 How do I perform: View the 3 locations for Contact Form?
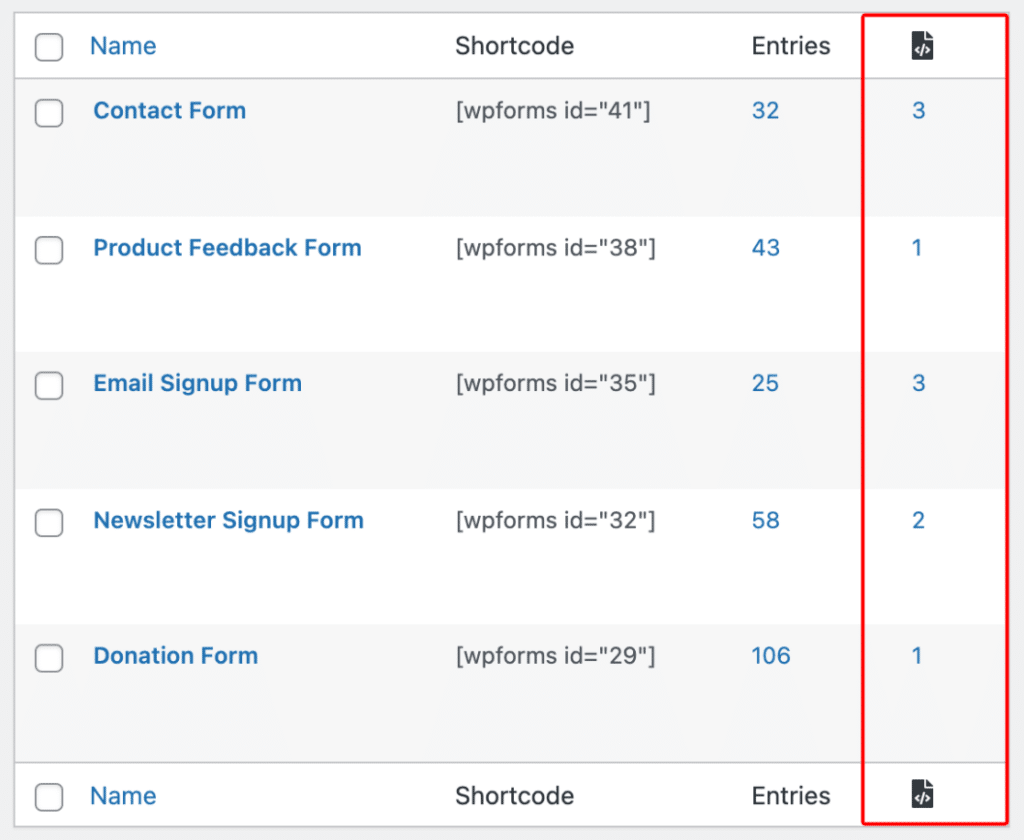(918, 111)
